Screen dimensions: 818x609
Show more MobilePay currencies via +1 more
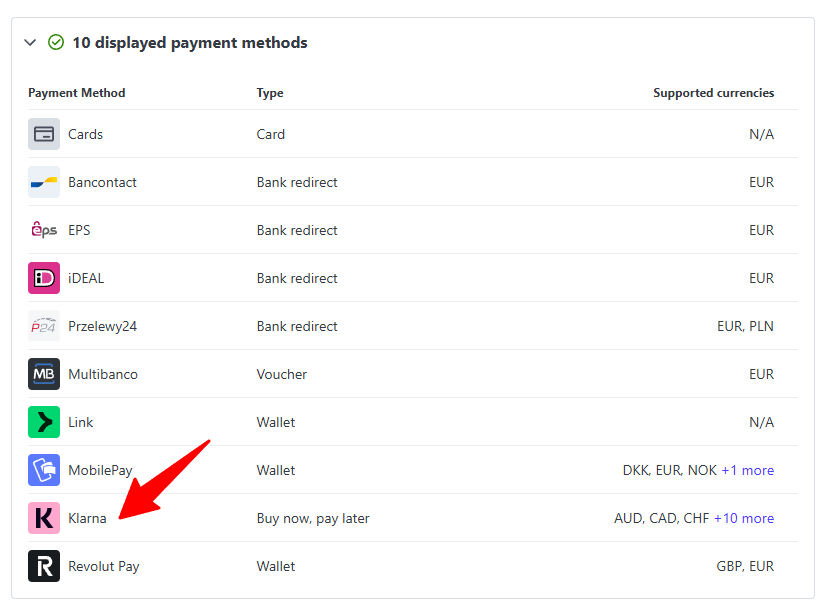pos(748,470)
